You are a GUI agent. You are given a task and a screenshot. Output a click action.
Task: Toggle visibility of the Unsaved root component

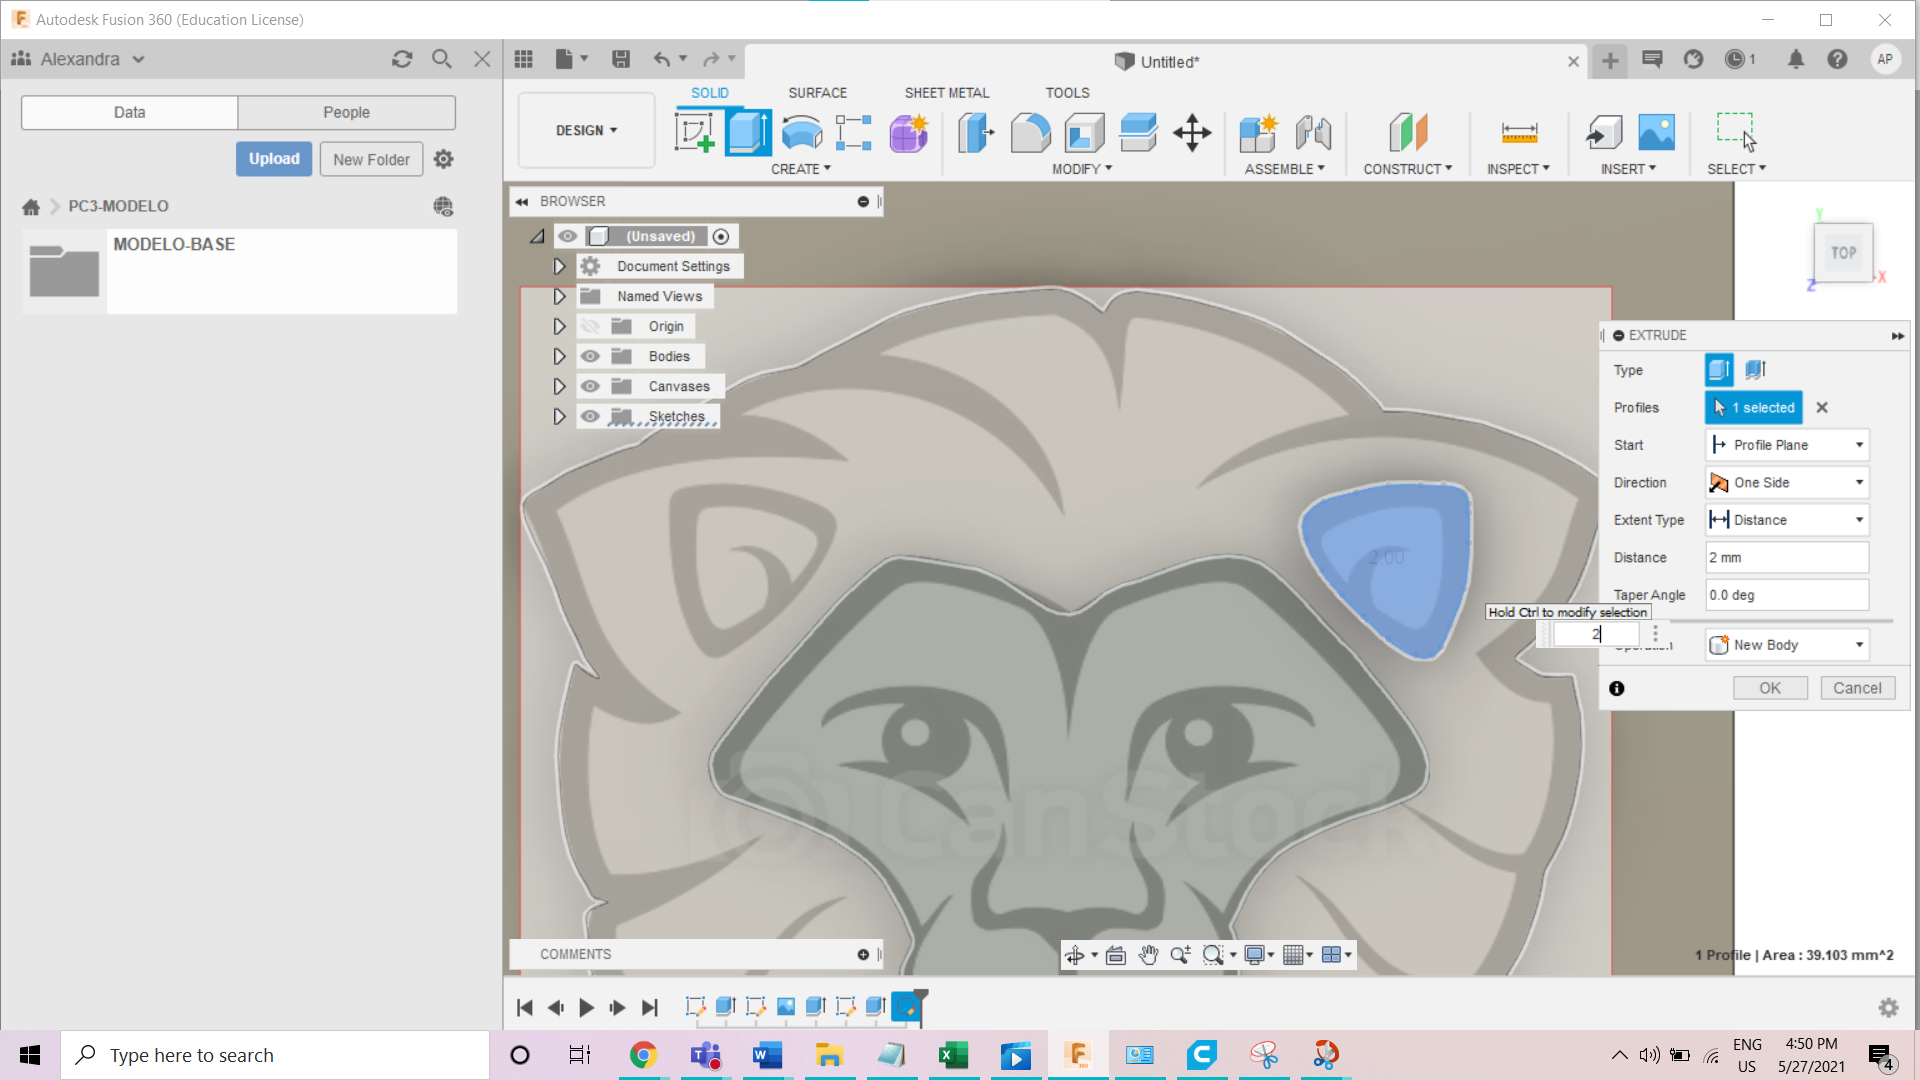[x=567, y=236]
